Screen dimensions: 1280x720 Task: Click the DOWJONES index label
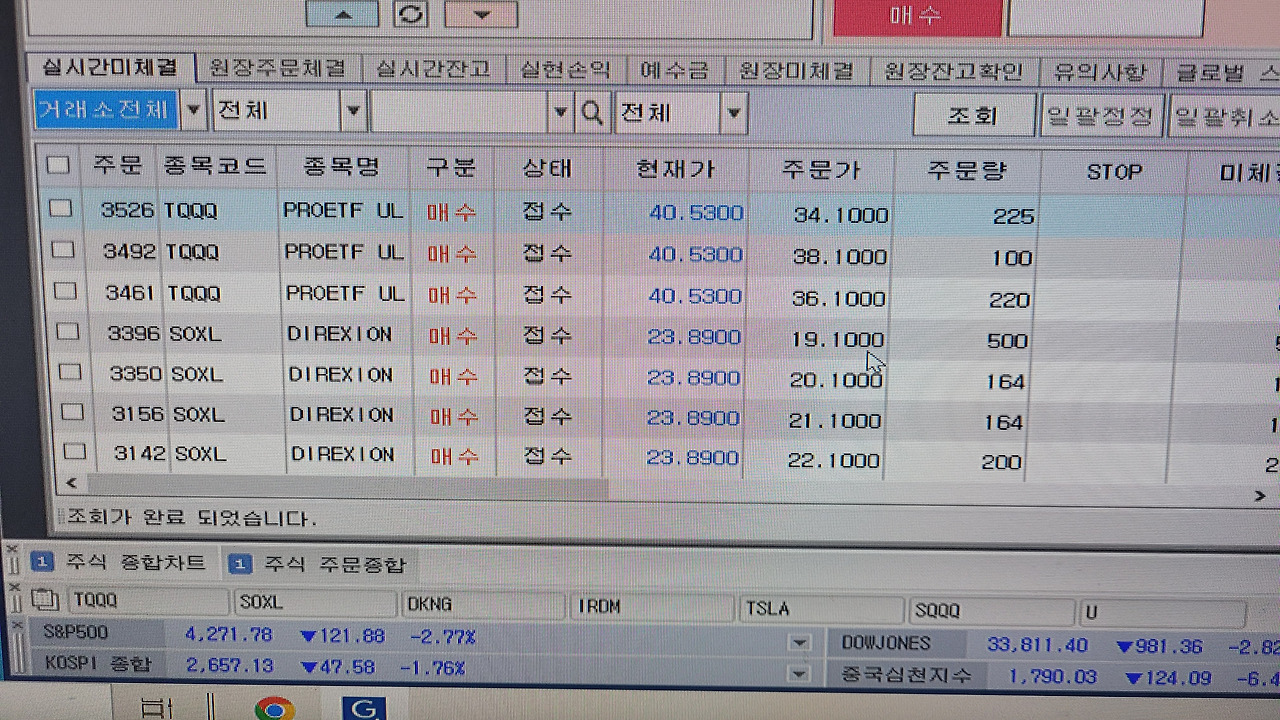point(886,643)
